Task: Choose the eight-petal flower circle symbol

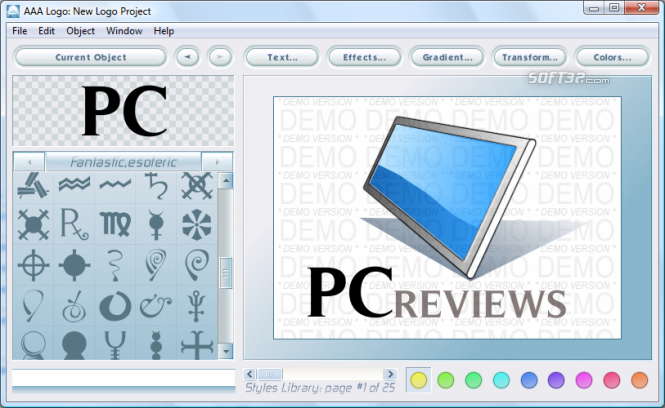Action: (x=197, y=224)
